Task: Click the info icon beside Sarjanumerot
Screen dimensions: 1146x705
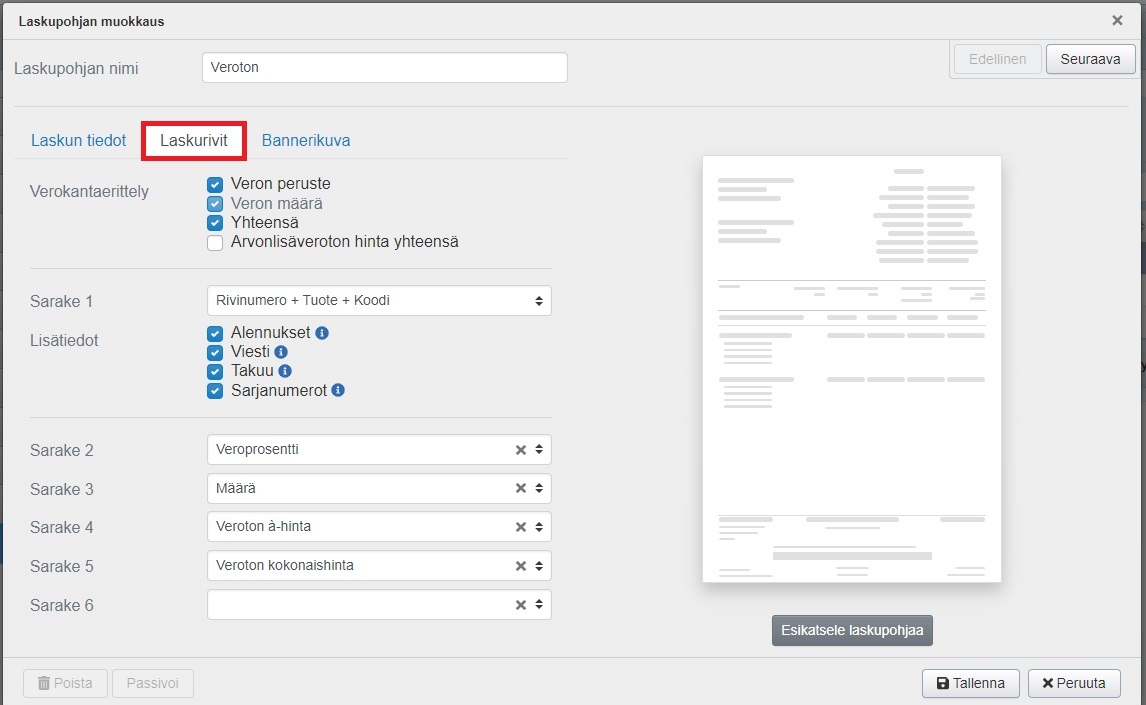Action: [338, 390]
